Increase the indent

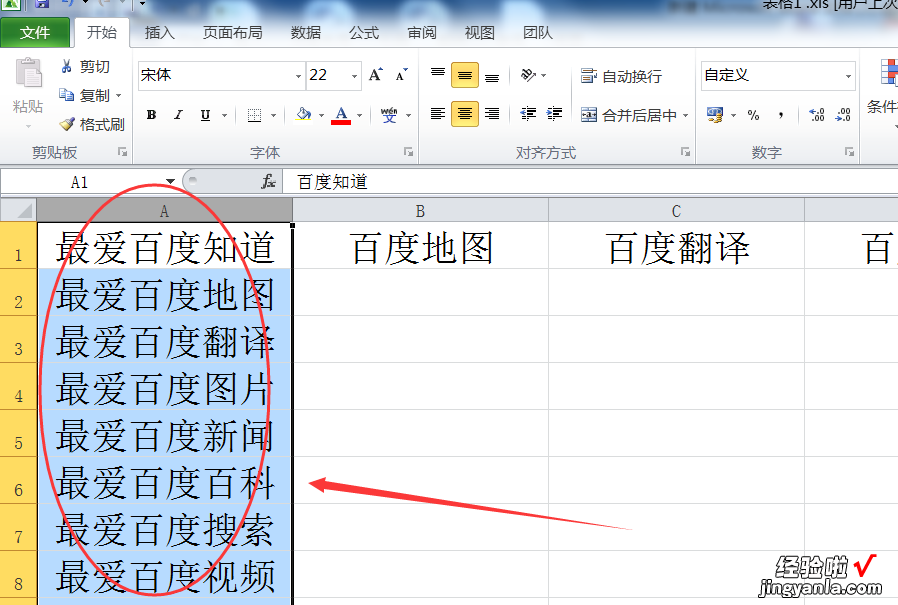click(x=554, y=113)
